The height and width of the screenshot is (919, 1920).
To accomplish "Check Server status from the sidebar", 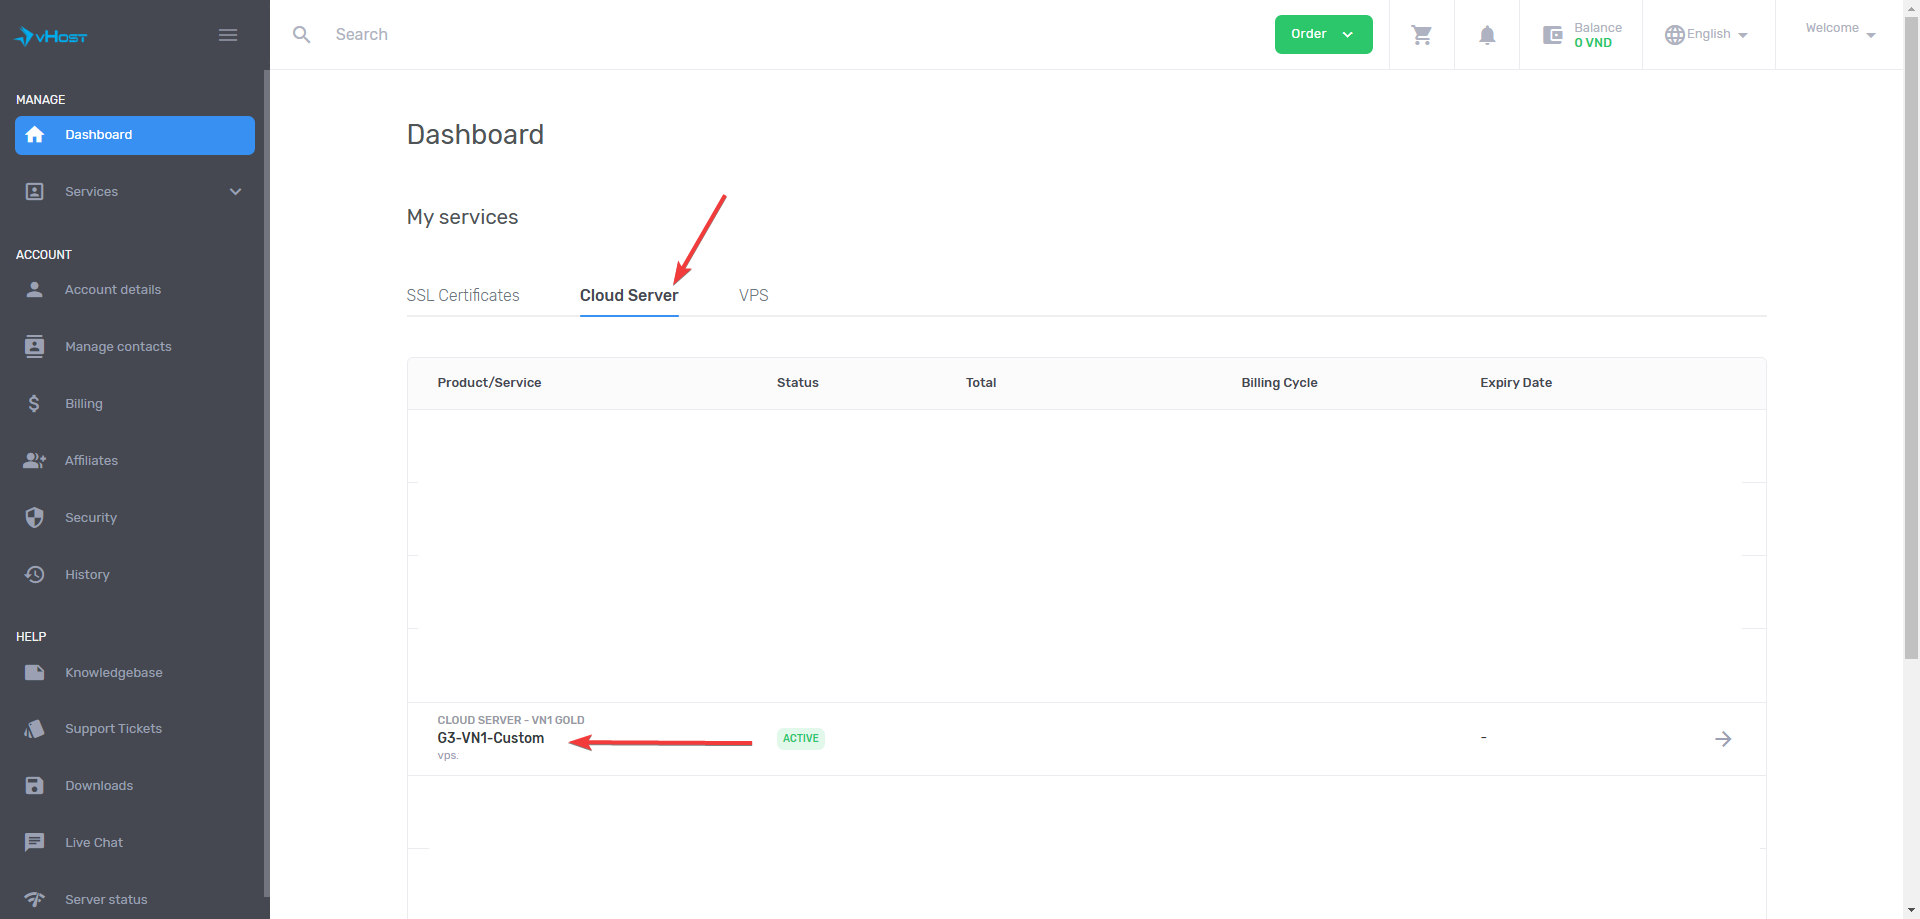I will click(x=107, y=899).
